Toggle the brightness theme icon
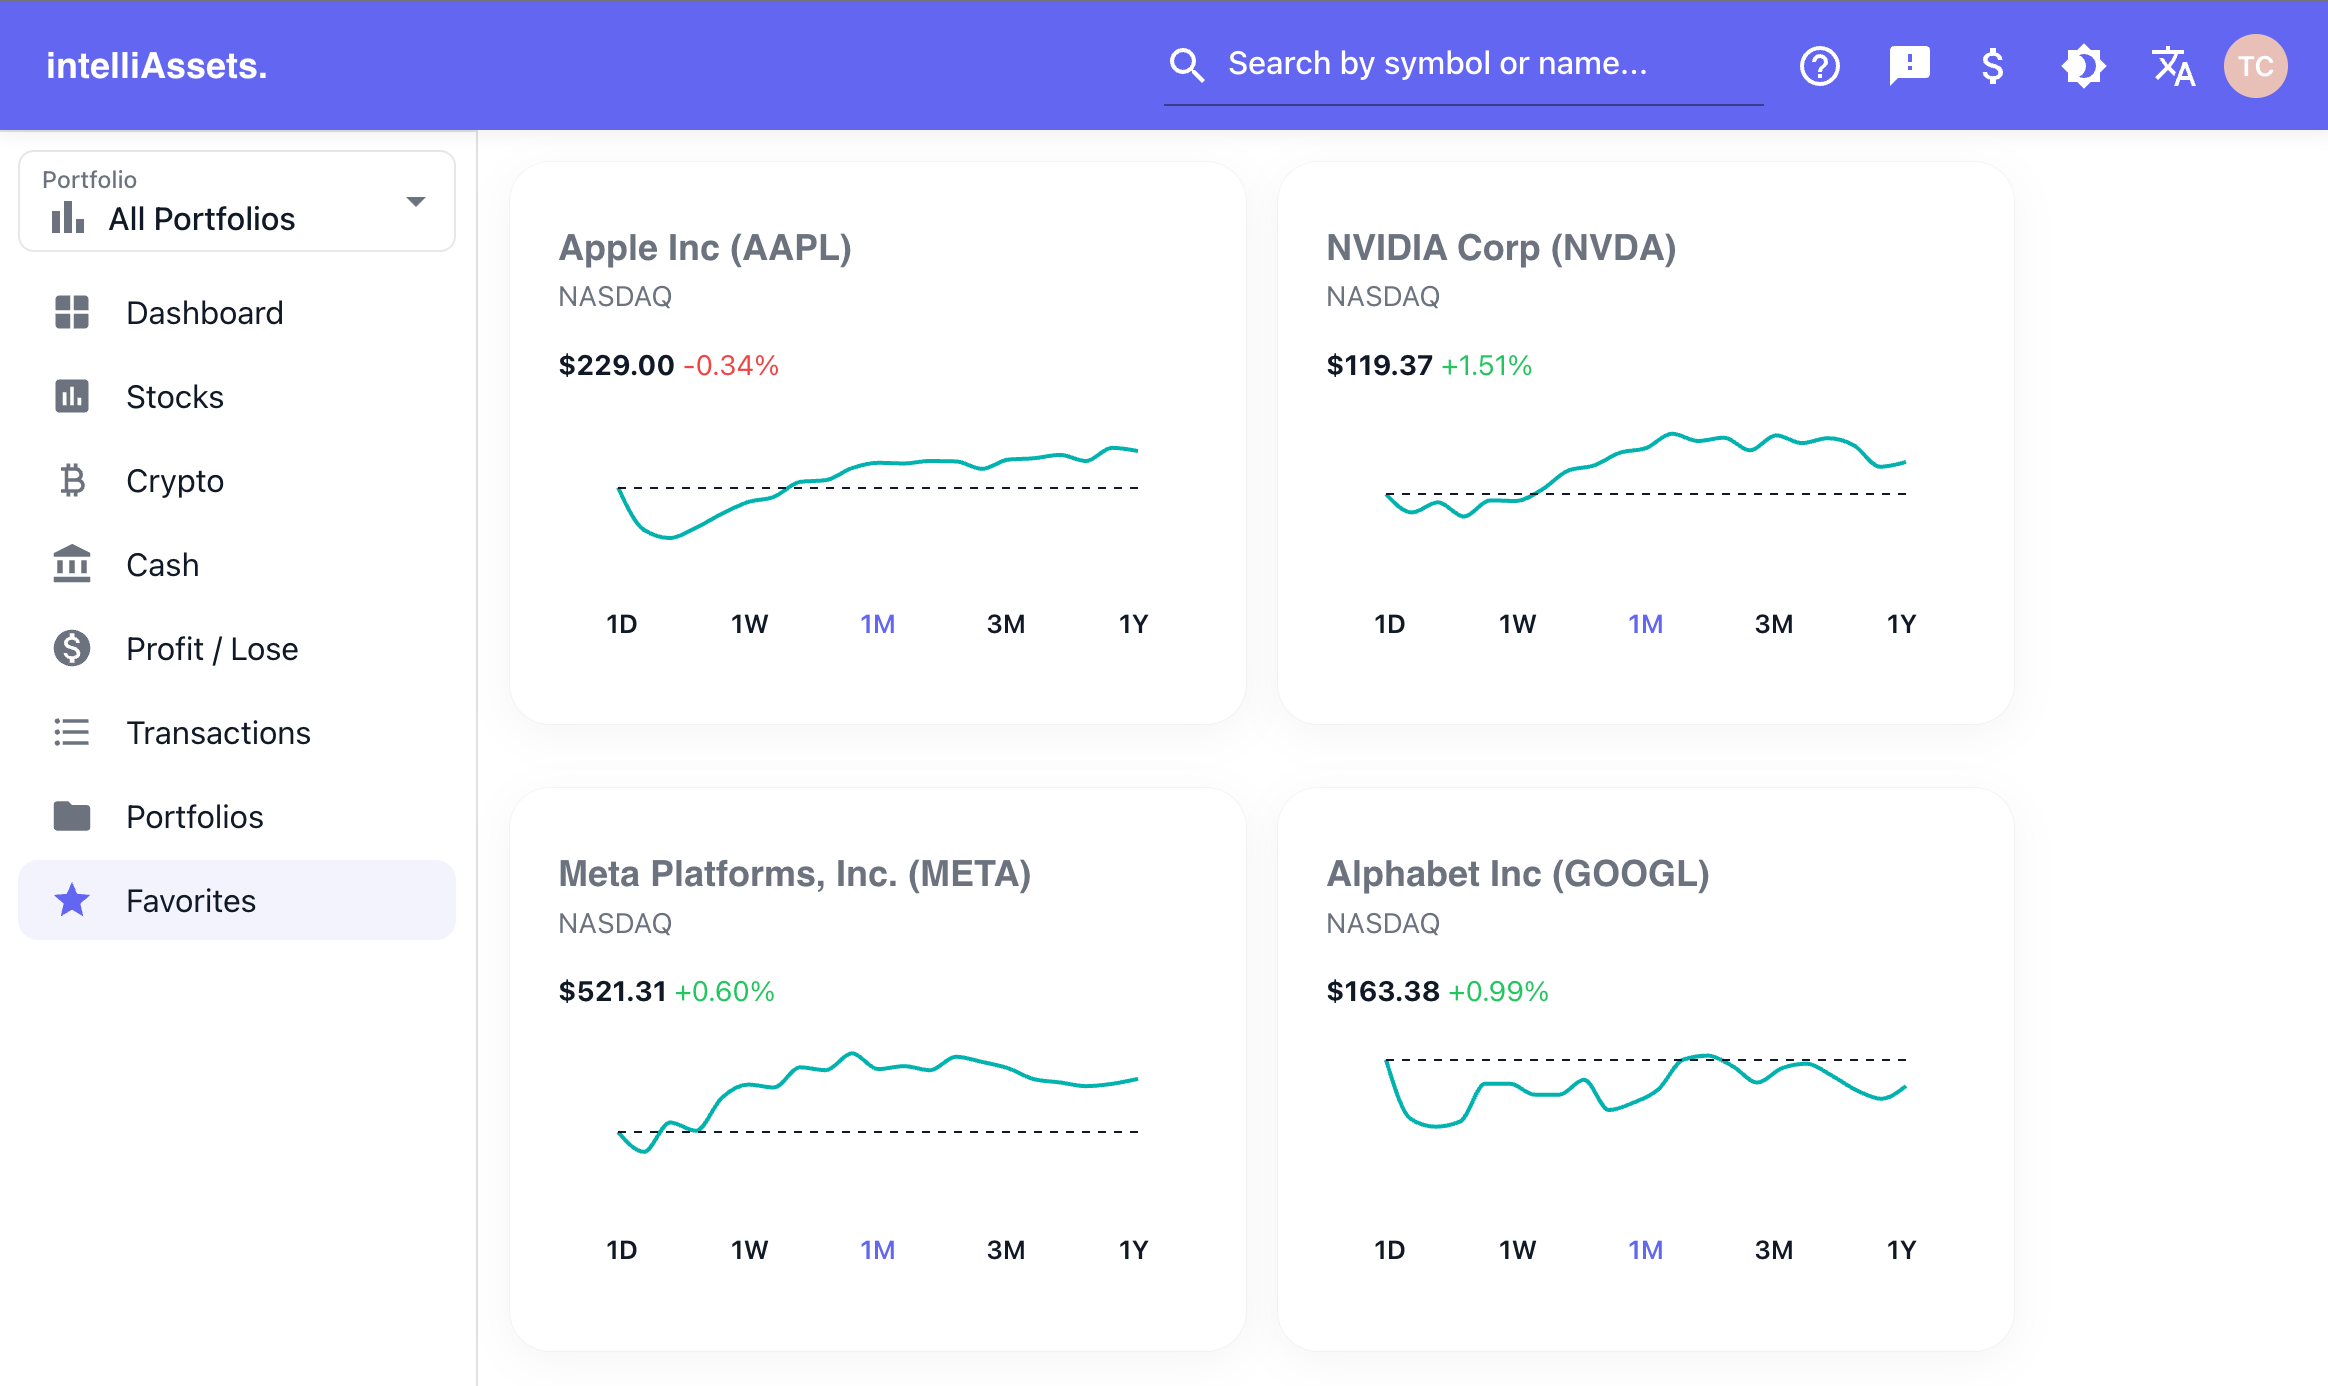Screen dimensions: 2328x1386 (x=2083, y=66)
